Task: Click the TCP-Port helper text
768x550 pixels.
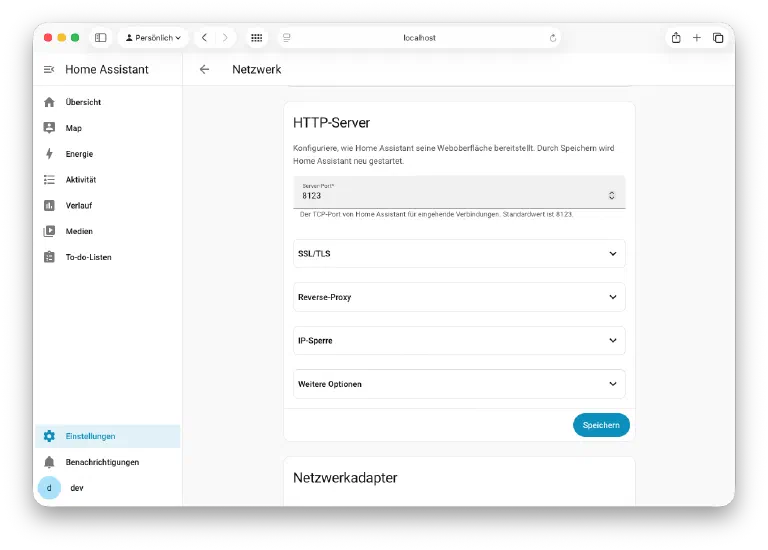Action: point(436,215)
